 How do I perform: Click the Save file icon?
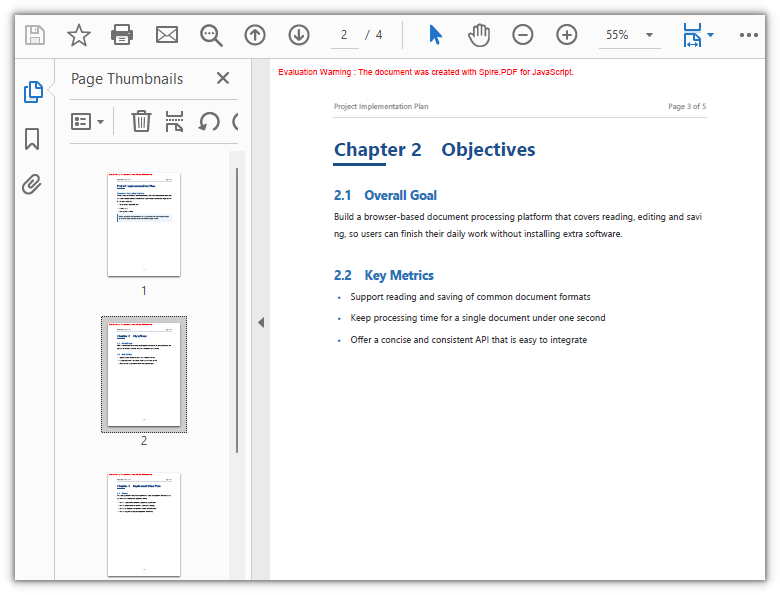click(35, 35)
